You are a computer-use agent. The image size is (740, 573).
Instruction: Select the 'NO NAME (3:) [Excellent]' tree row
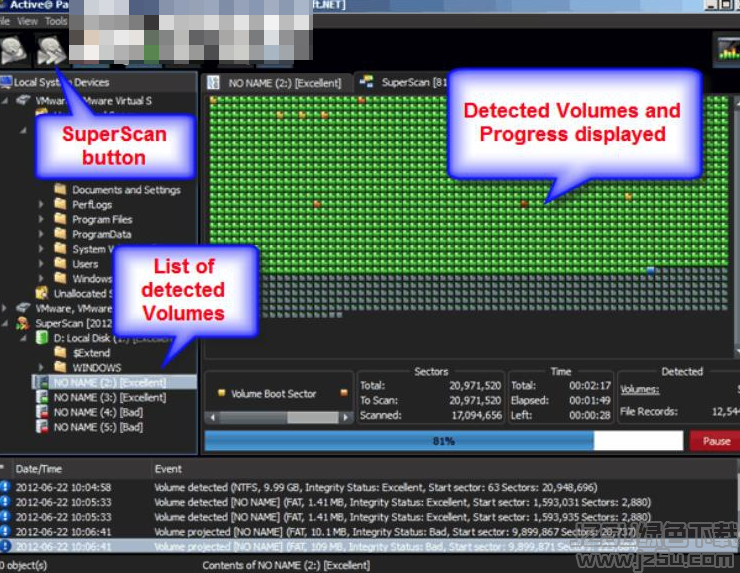pyautogui.click(x=109, y=397)
